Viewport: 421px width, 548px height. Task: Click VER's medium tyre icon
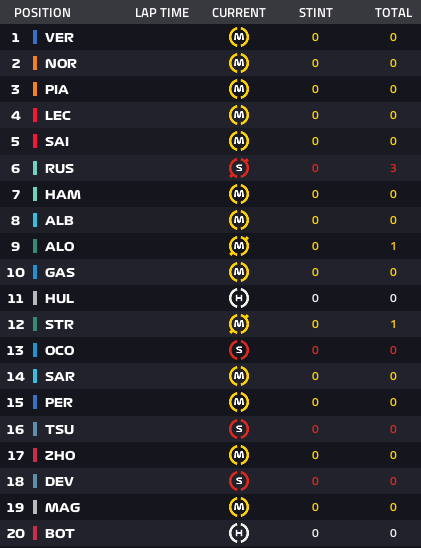(x=239, y=37)
